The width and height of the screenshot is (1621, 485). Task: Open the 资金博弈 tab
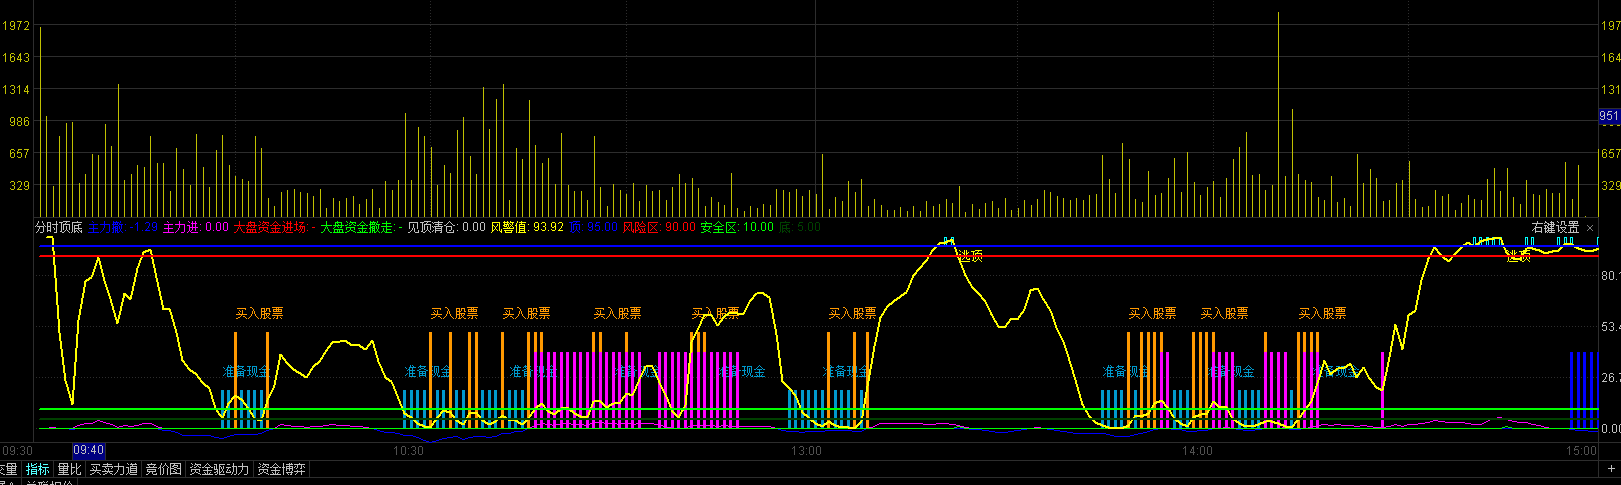281,469
